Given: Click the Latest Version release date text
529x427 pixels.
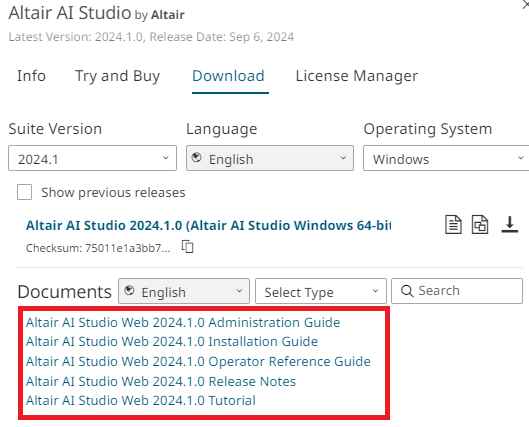Looking at the screenshot, I should [x=151, y=37].
